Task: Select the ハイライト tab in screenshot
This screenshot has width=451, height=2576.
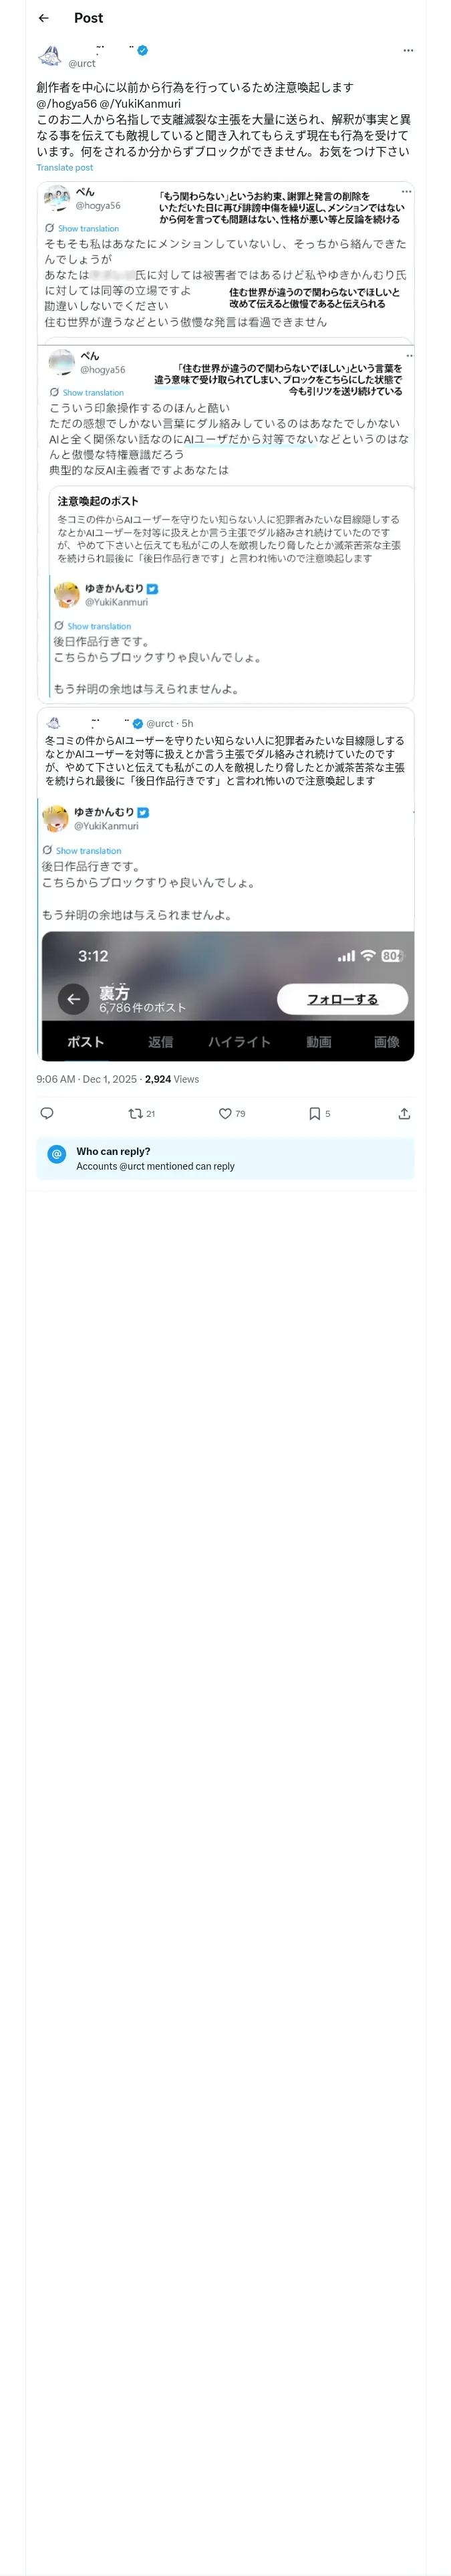Action: point(239,1041)
